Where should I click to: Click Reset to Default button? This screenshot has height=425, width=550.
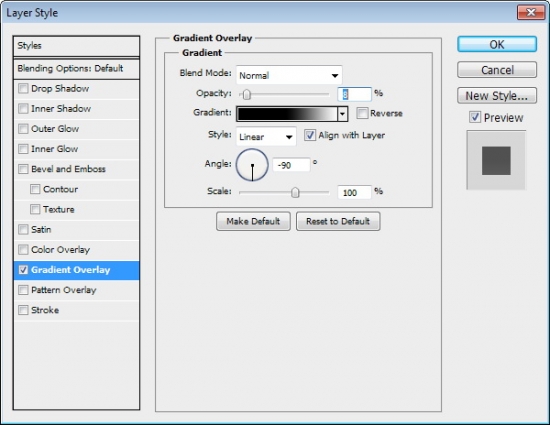click(338, 221)
